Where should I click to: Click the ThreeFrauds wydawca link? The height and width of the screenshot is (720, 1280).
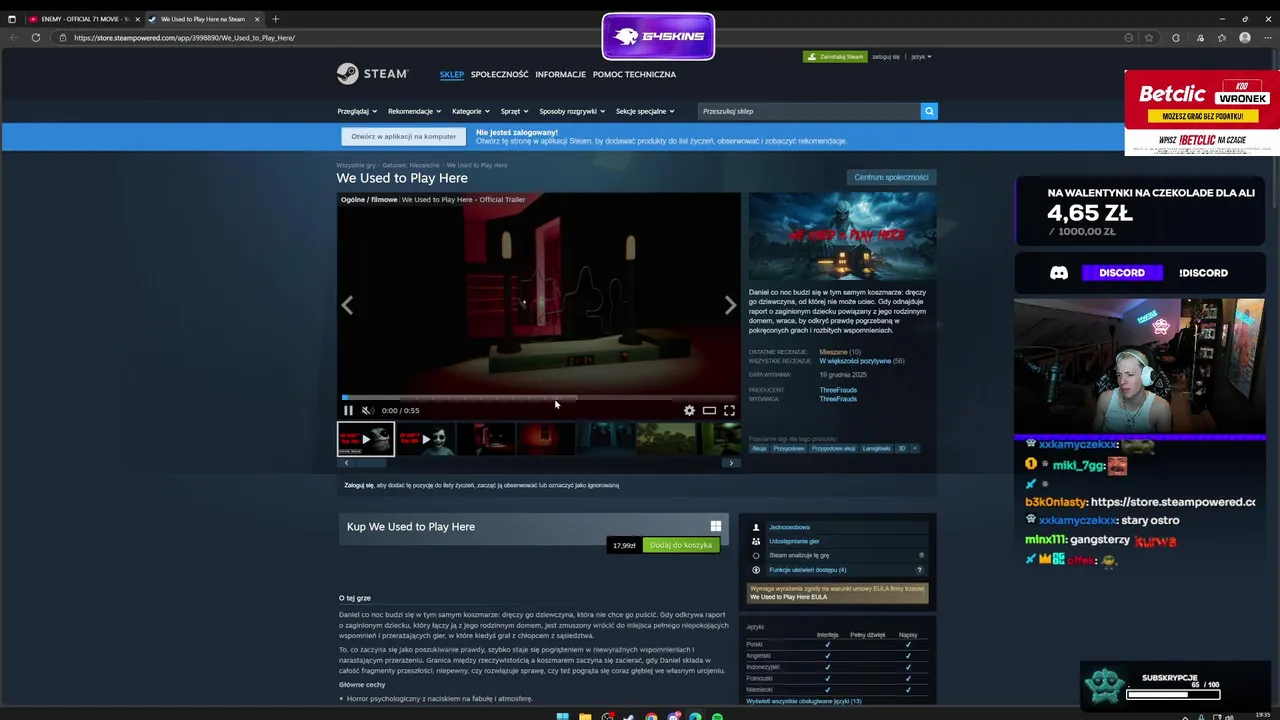(x=838, y=399)
